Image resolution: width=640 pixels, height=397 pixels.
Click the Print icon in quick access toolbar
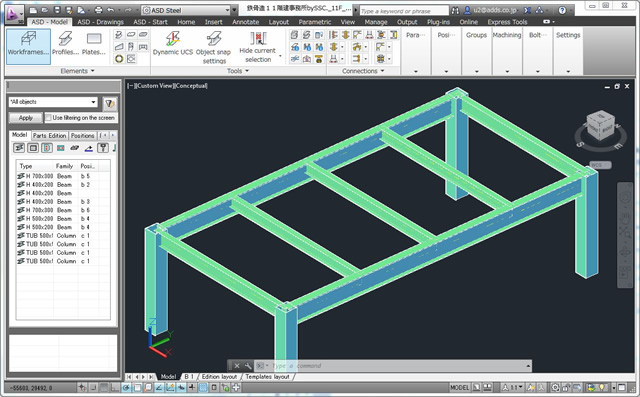[x=98, y=10]
